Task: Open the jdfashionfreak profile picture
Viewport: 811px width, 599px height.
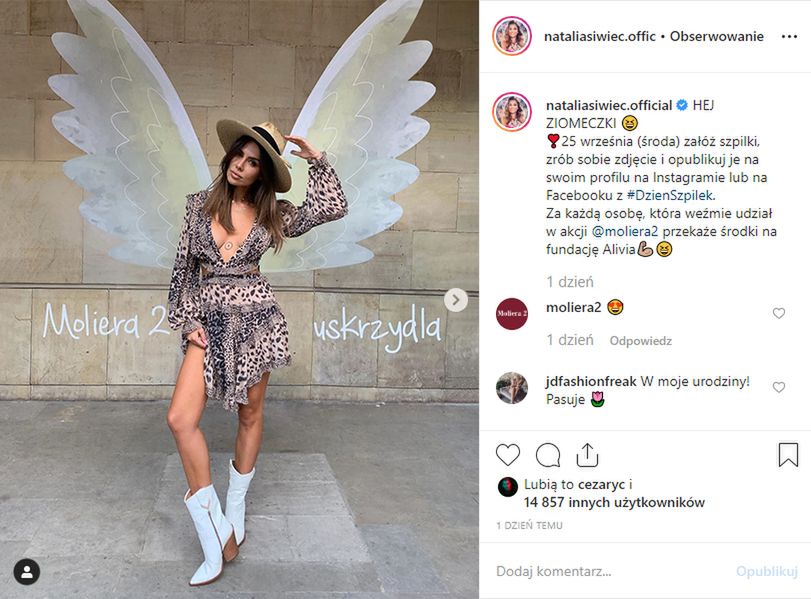Action: (512, 387)
